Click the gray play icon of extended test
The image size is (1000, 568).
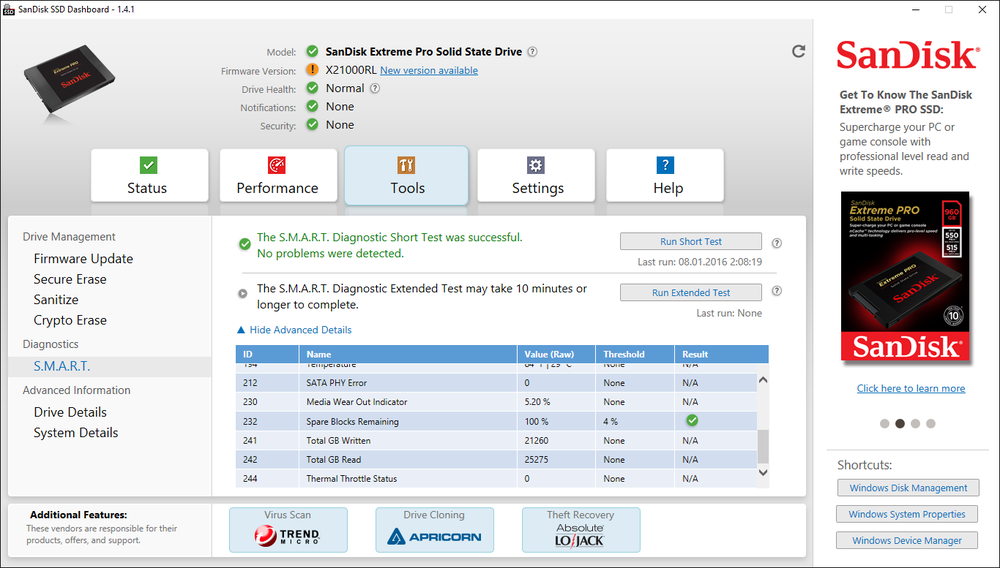coord(242,293)
